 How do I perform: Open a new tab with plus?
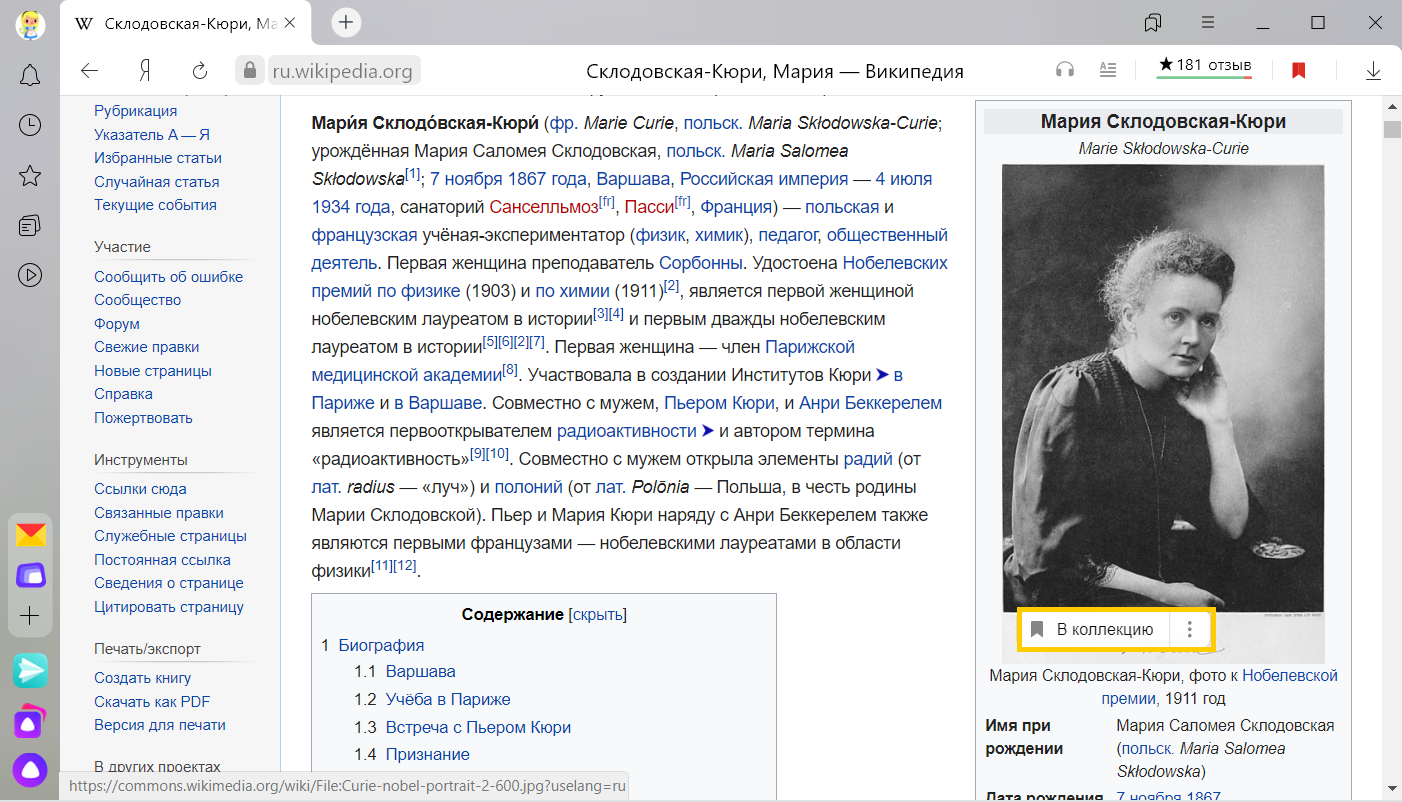pos(346,22)
